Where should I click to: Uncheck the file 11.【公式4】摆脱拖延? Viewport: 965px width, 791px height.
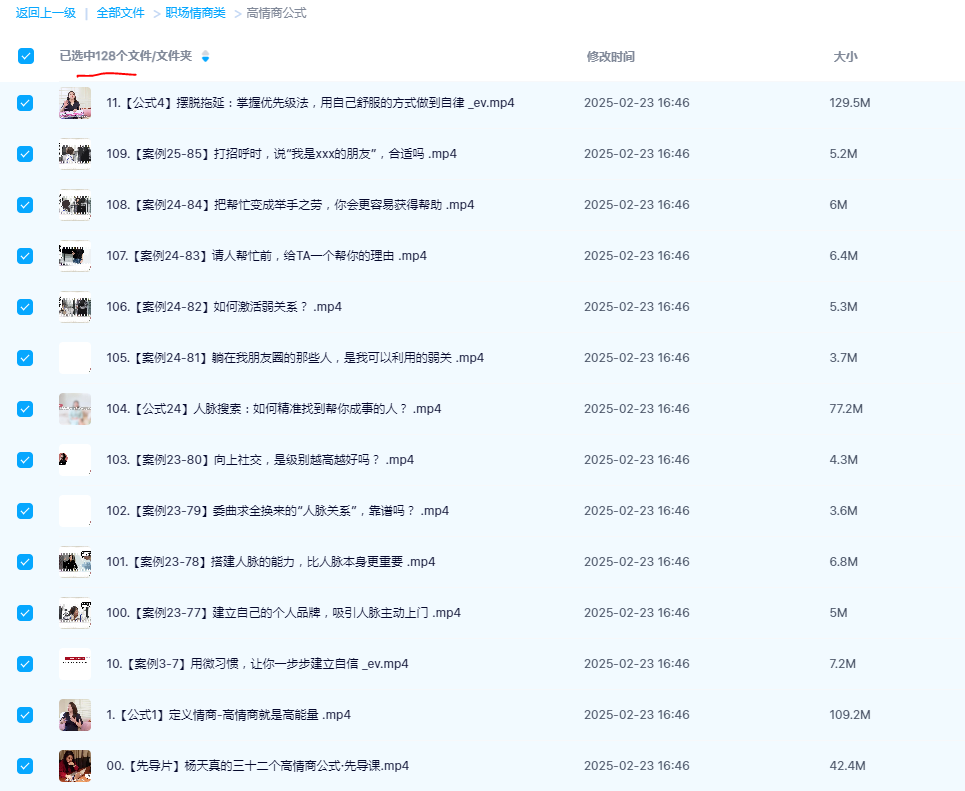[x=25, y=102]
